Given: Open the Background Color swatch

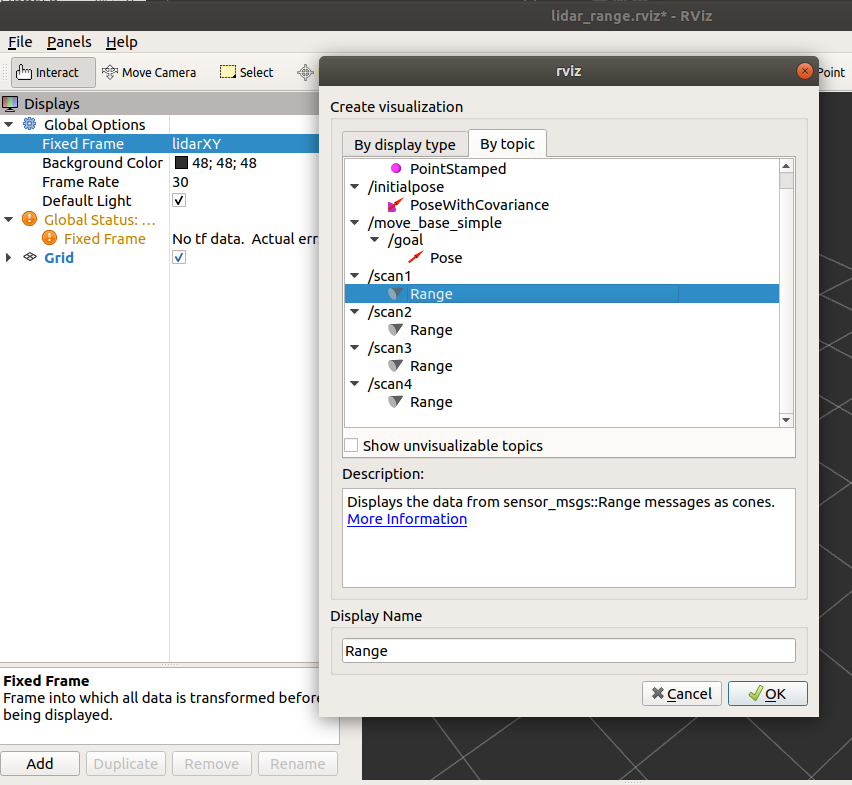Looking at the screenshot, I should pyautogui.click(x=181, y=162).
